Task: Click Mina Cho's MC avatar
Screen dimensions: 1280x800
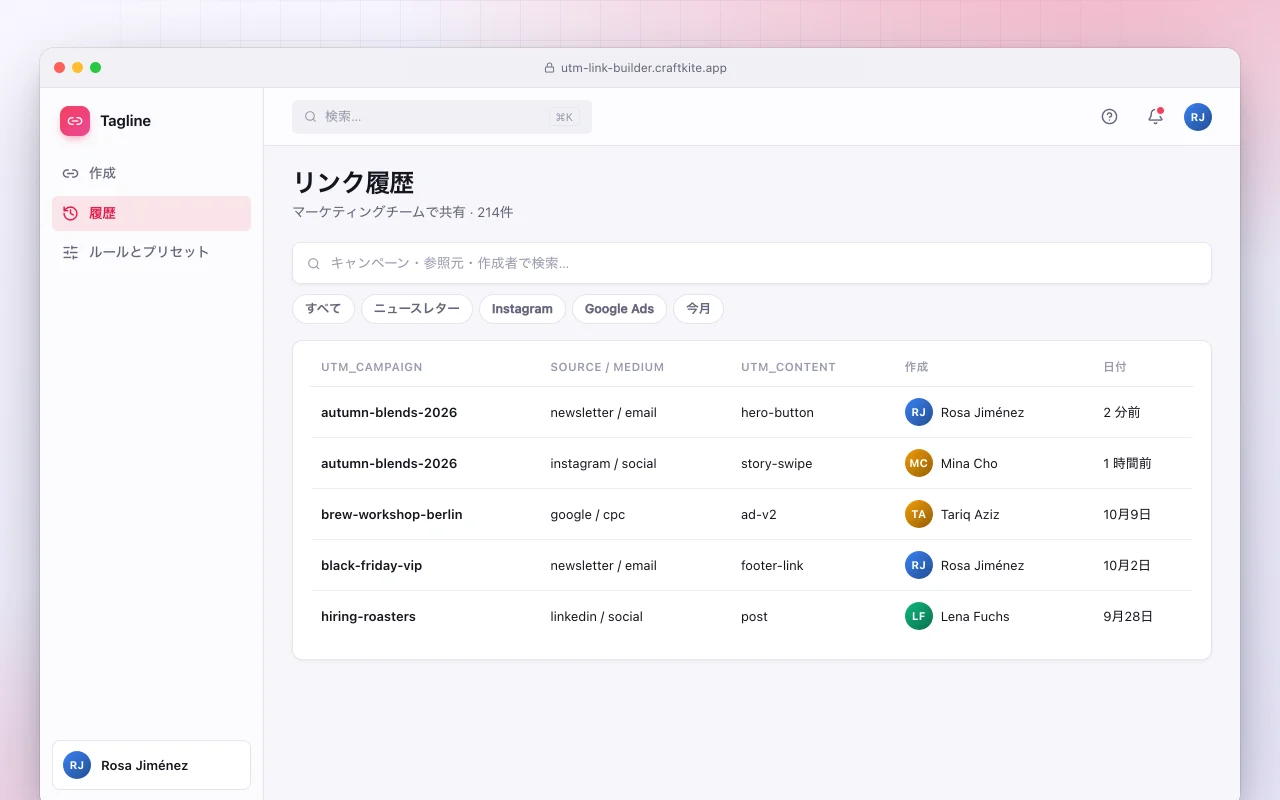Action: click(919, 463)
